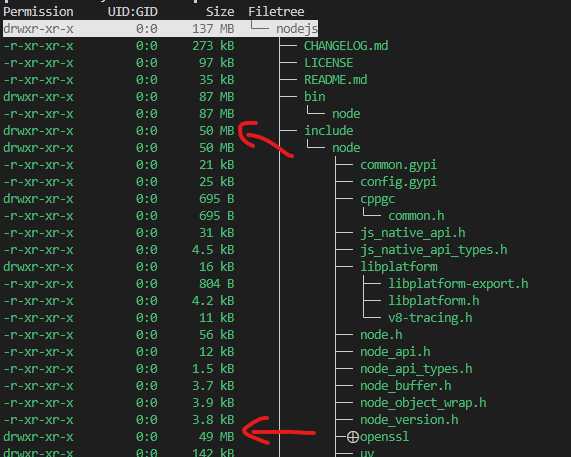
Task: Collapse the cppgc folder
Action: [x=378, y=199]
